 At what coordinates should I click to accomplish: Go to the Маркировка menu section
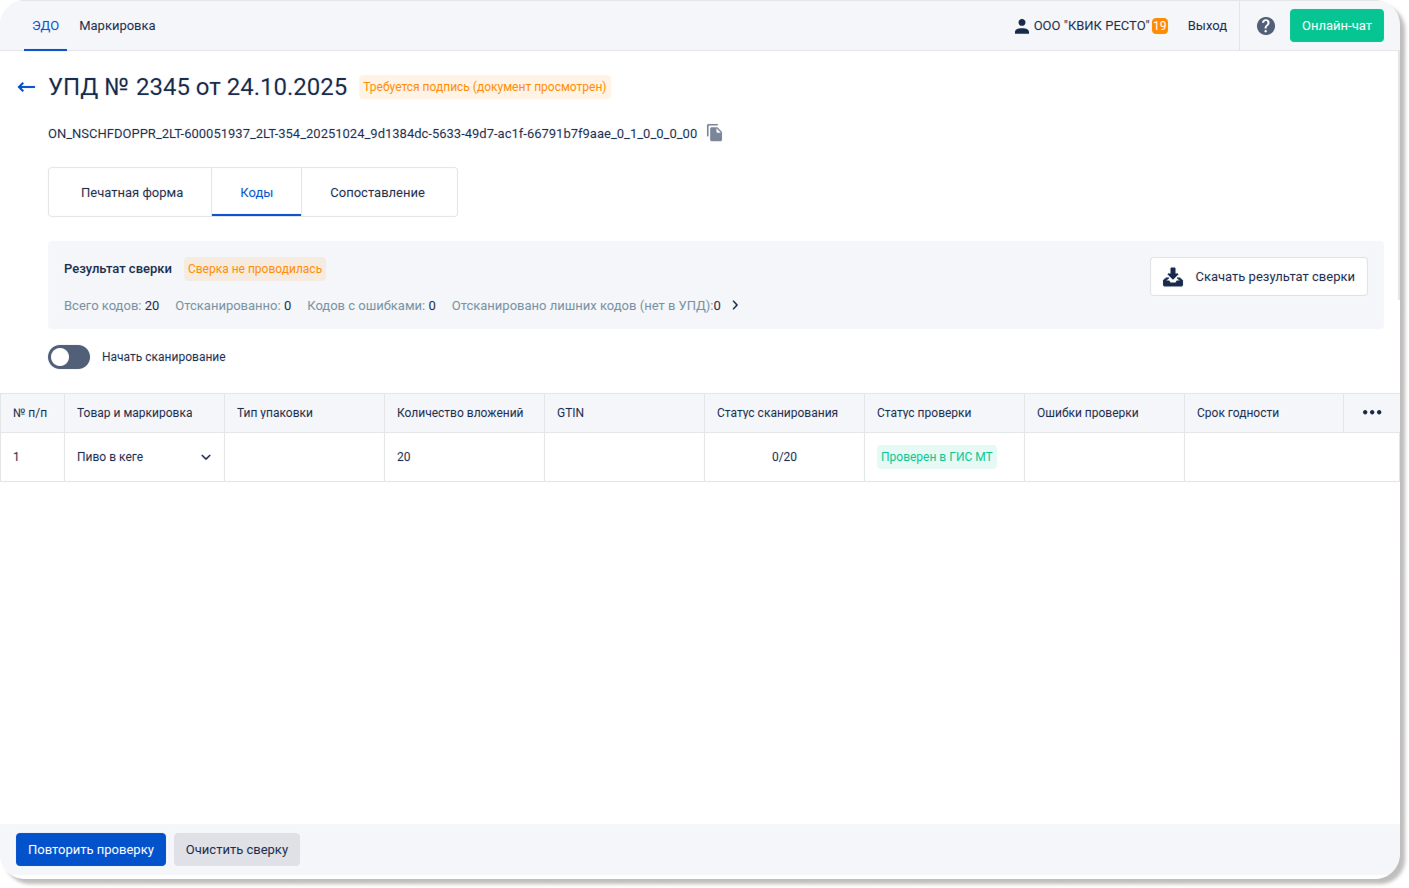point(117,26)
